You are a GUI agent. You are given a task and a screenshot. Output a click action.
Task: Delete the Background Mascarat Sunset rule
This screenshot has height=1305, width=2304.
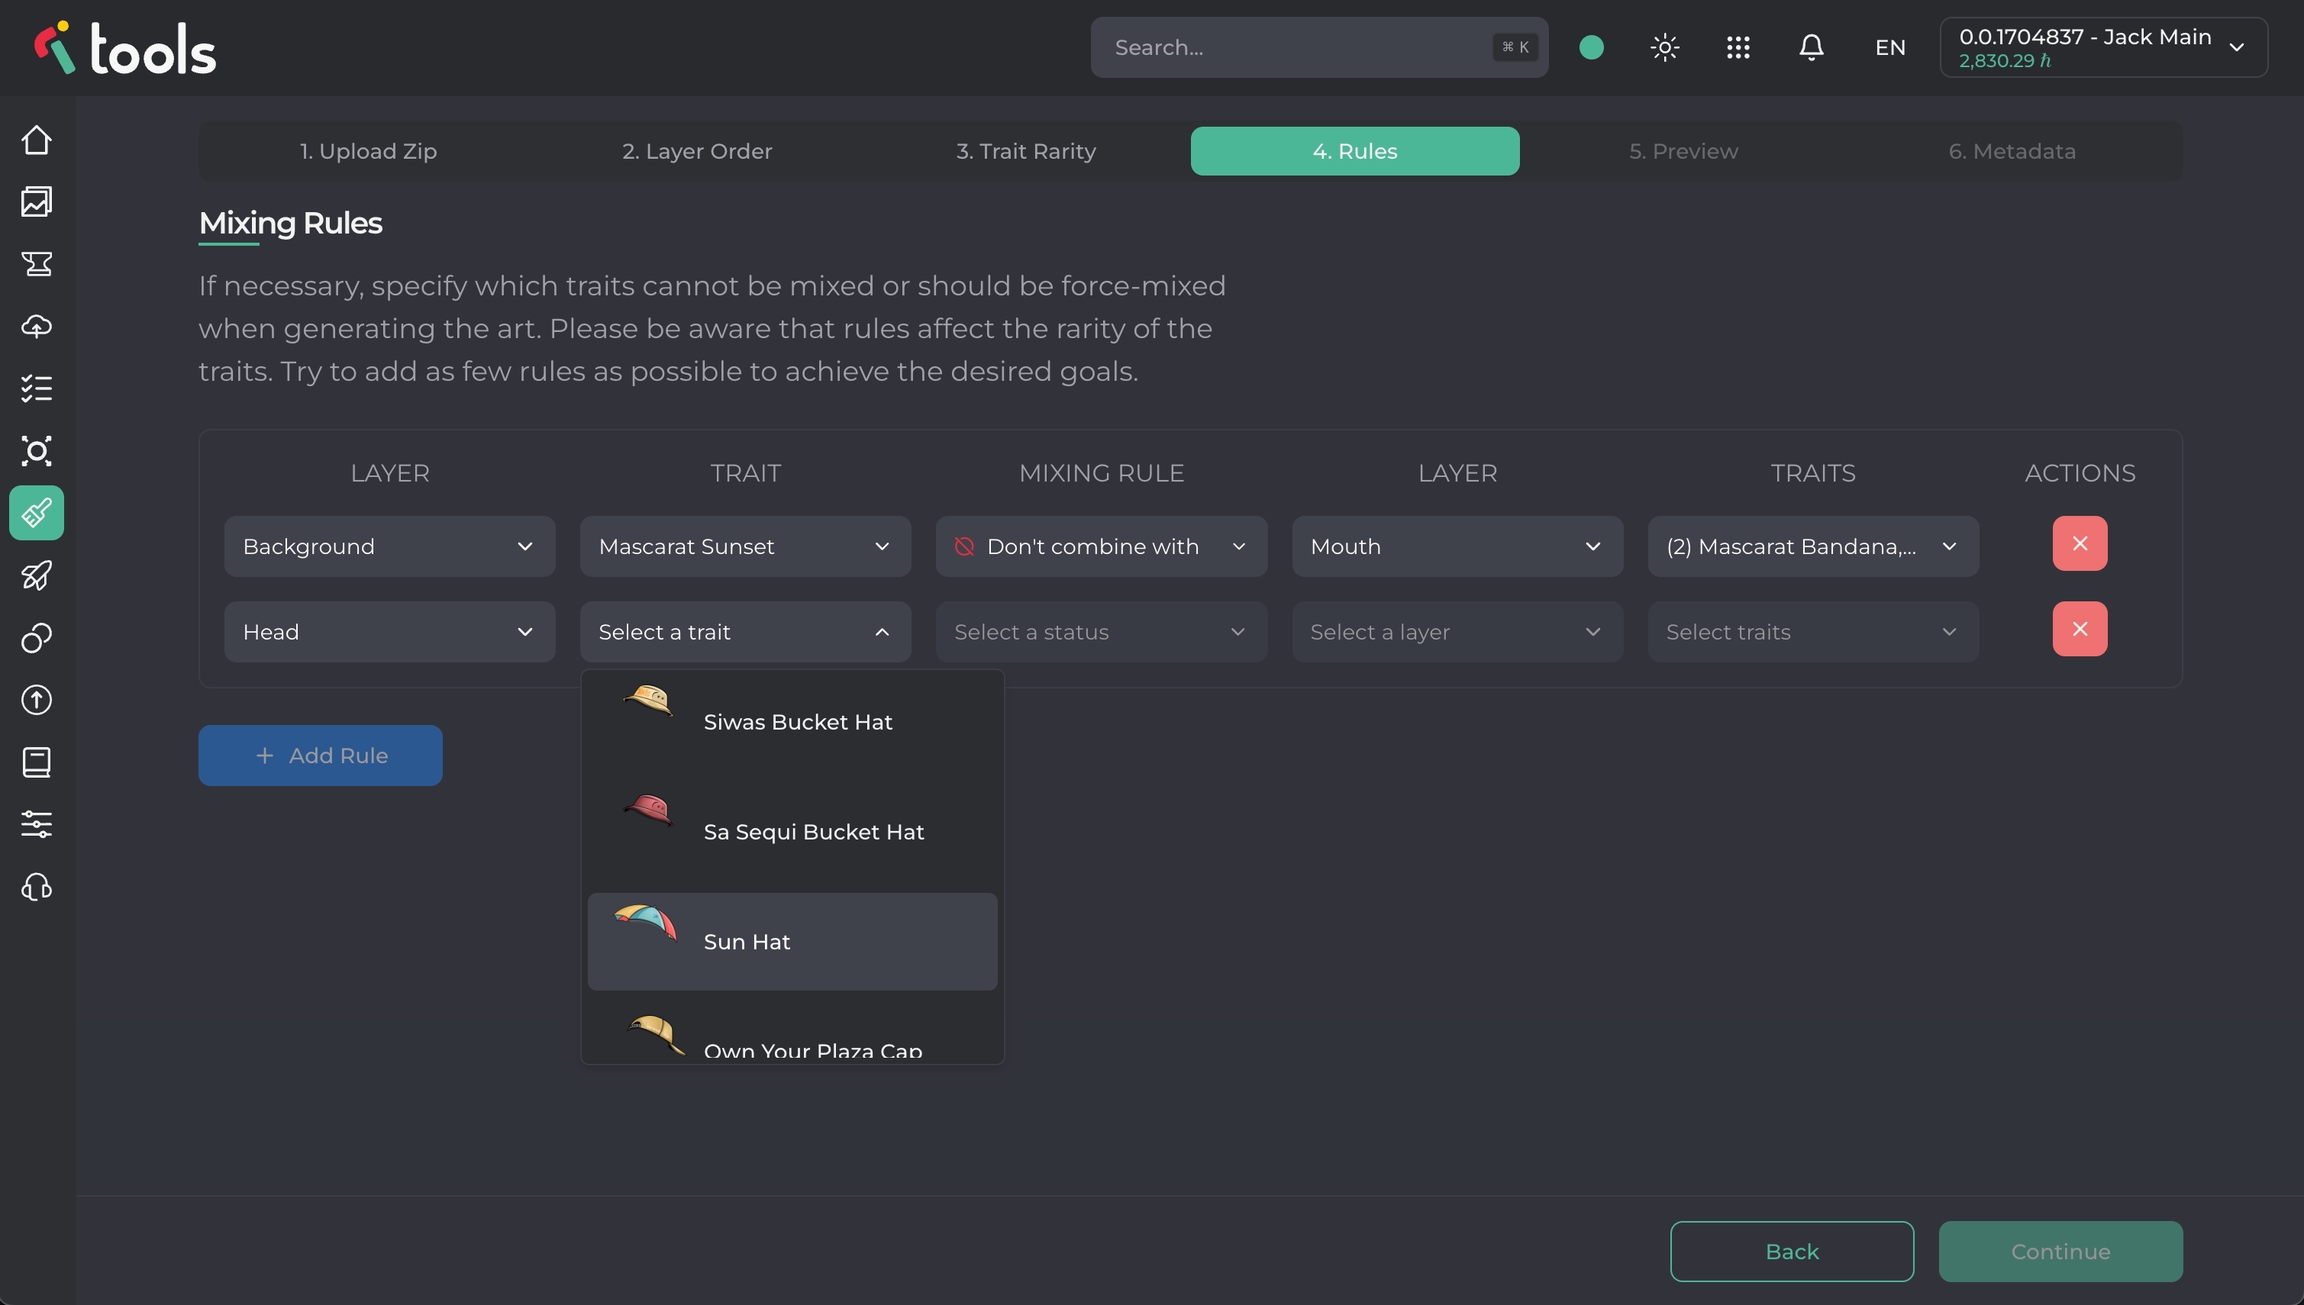pos(2079,543)
